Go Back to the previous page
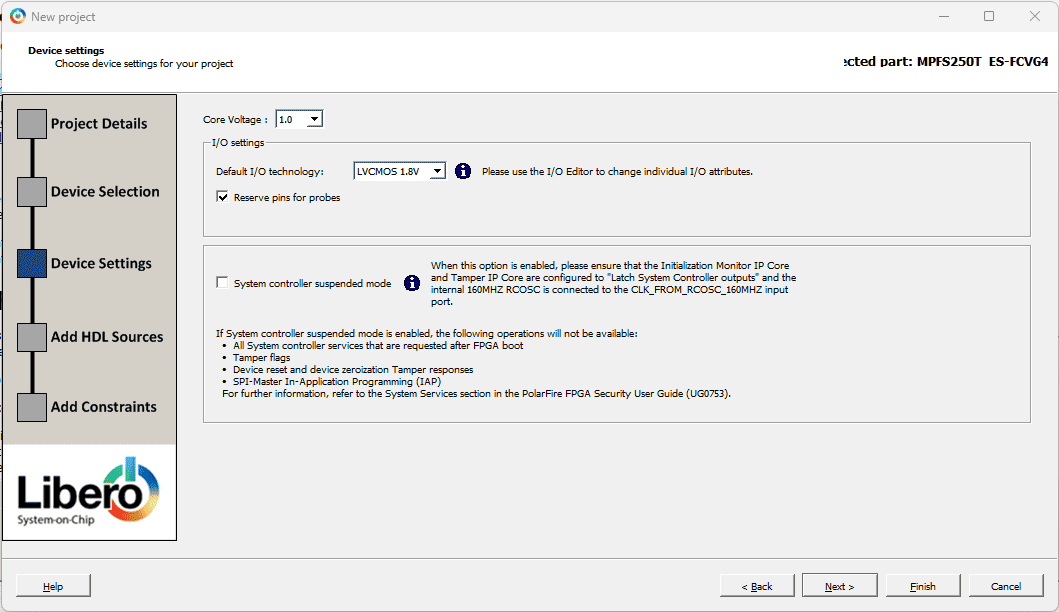 (756, 586)
